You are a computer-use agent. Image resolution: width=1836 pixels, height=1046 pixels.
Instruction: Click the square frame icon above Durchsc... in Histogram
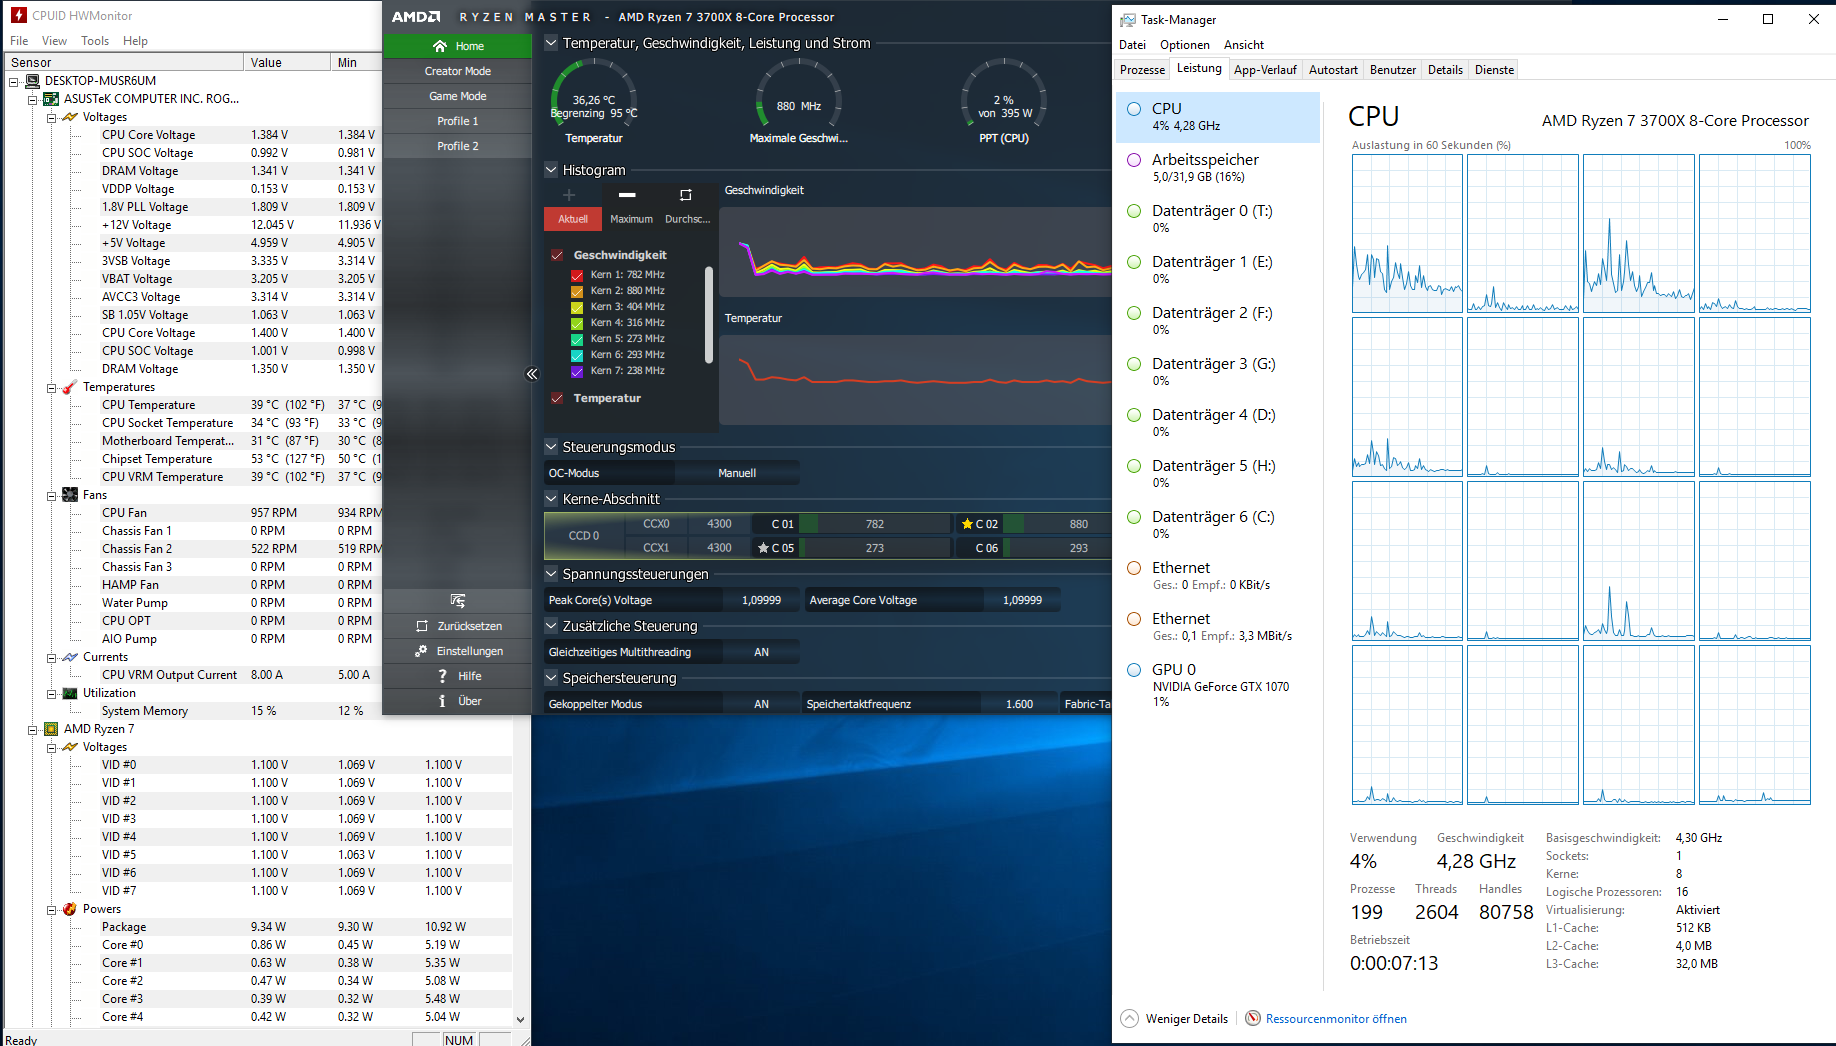[x=686, y=195]
